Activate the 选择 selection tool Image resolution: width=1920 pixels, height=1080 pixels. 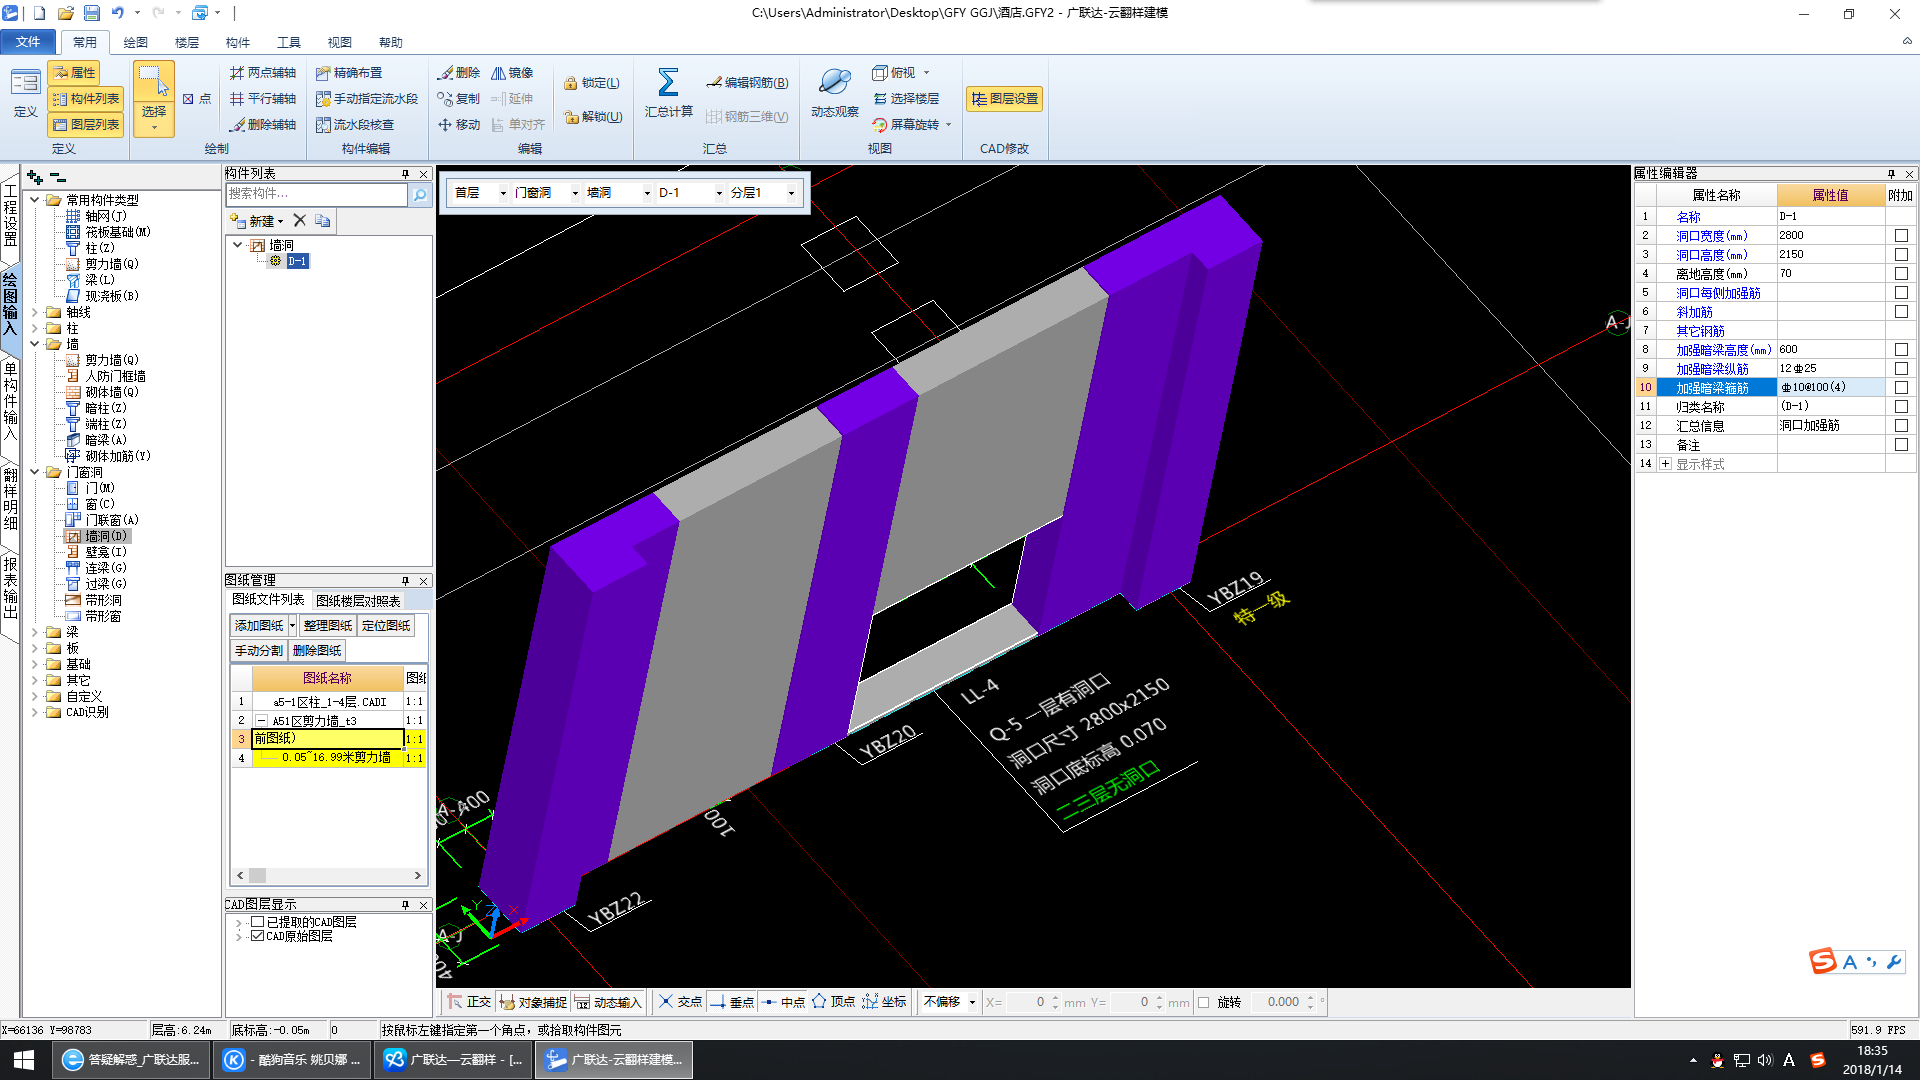[154, 98]
